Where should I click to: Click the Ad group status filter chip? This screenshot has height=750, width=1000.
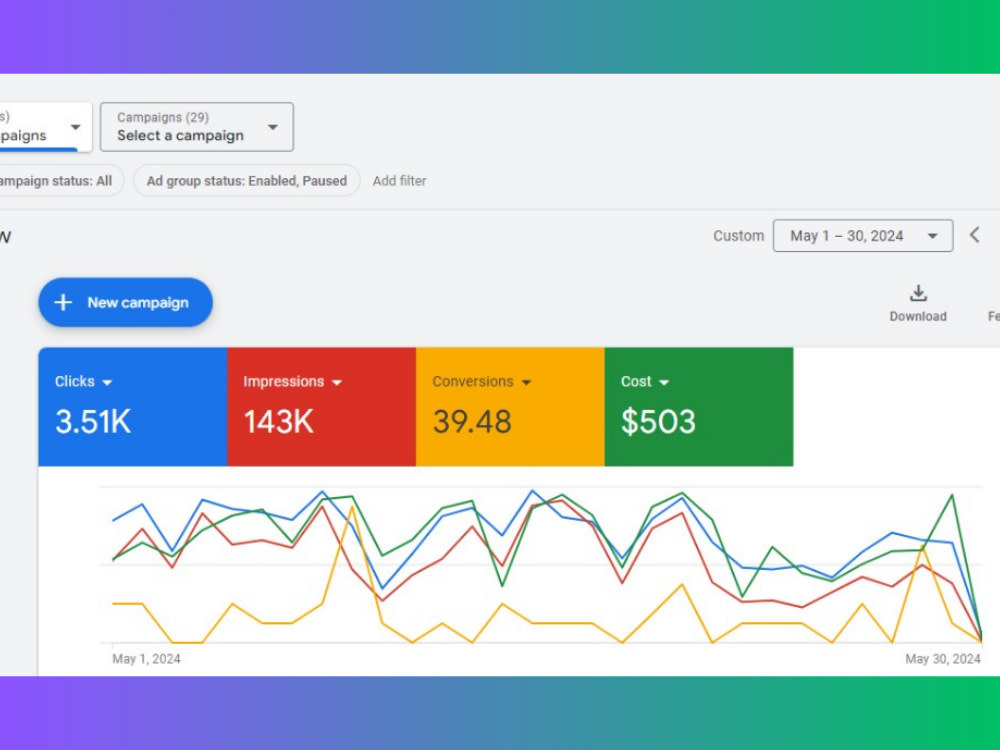(x=247, y=181)
